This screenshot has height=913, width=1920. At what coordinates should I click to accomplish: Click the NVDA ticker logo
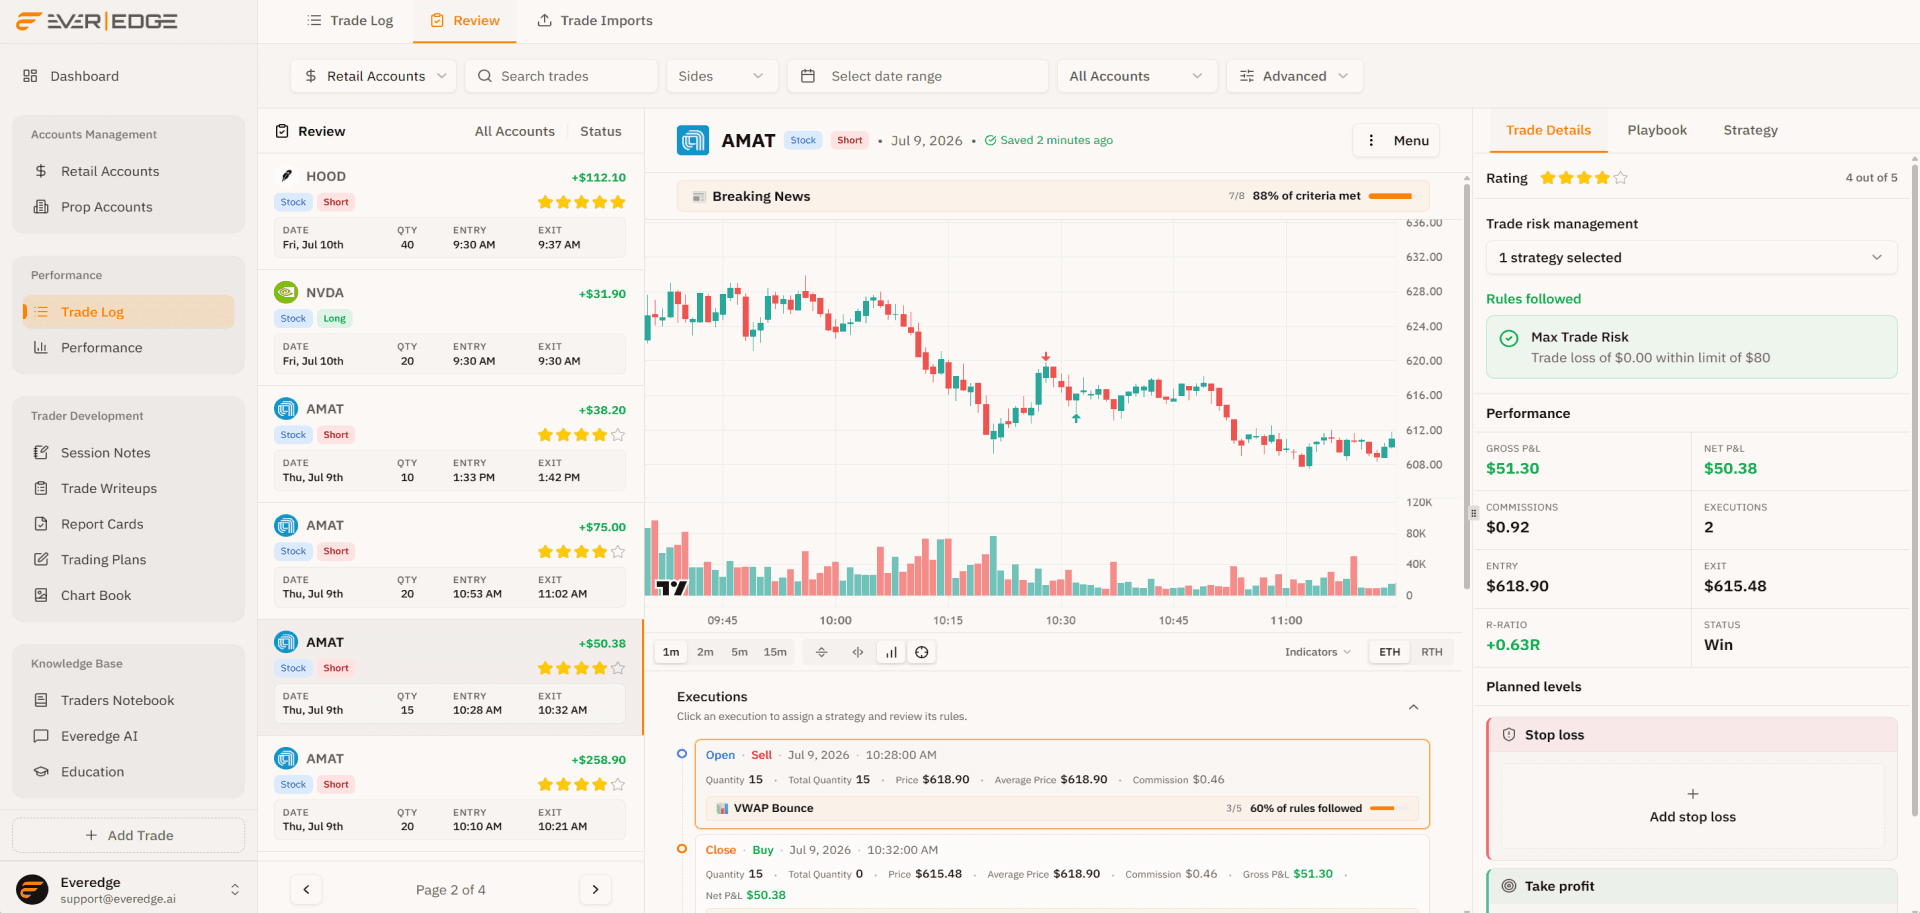coord(286,292)
